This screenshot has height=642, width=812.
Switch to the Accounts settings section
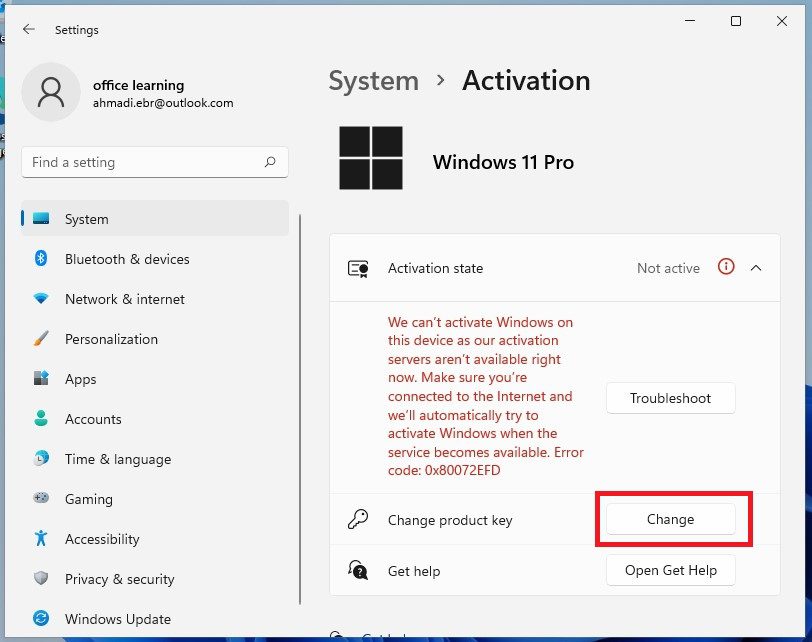tap(93, 419)
